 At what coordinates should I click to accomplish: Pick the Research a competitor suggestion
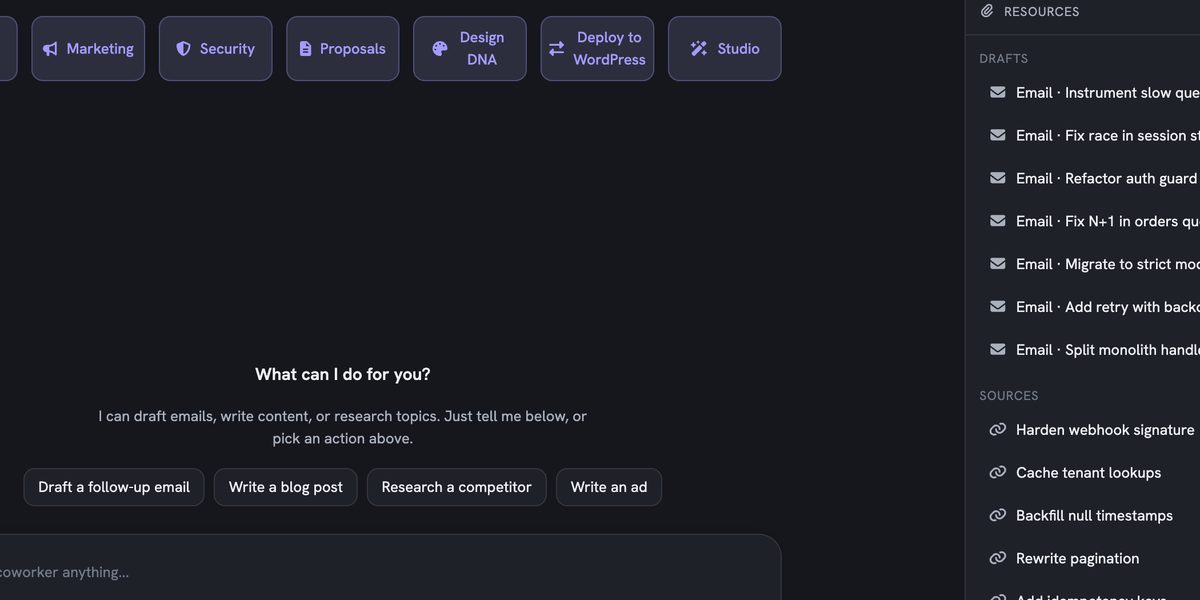(457, 487)
